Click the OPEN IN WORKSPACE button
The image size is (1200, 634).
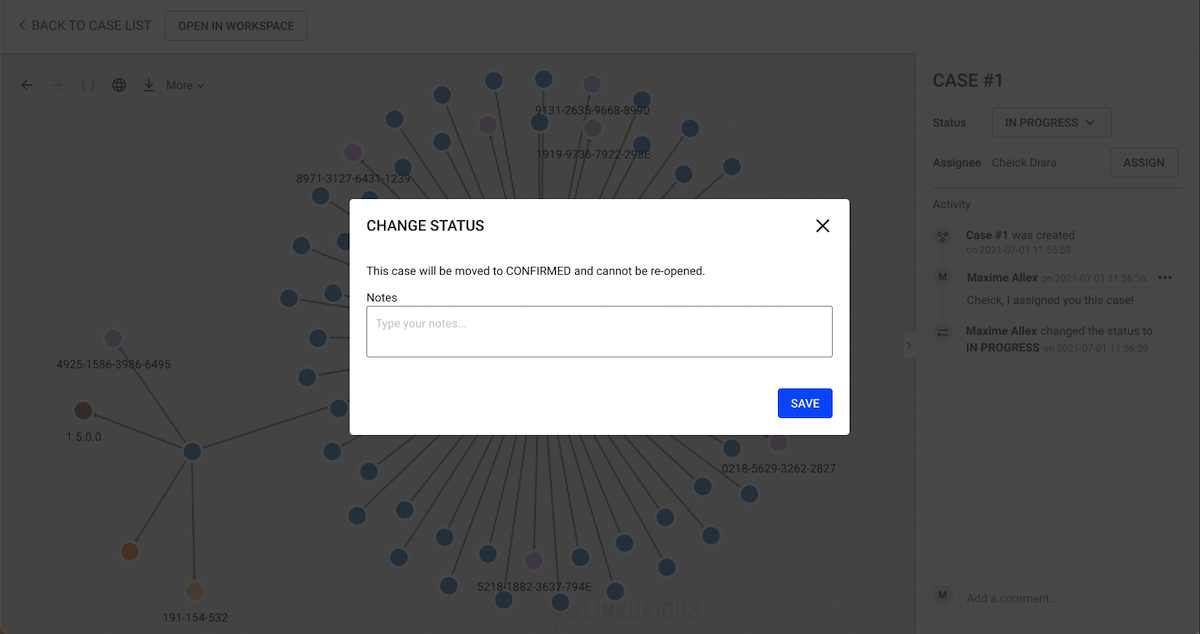tap(235, 25)
